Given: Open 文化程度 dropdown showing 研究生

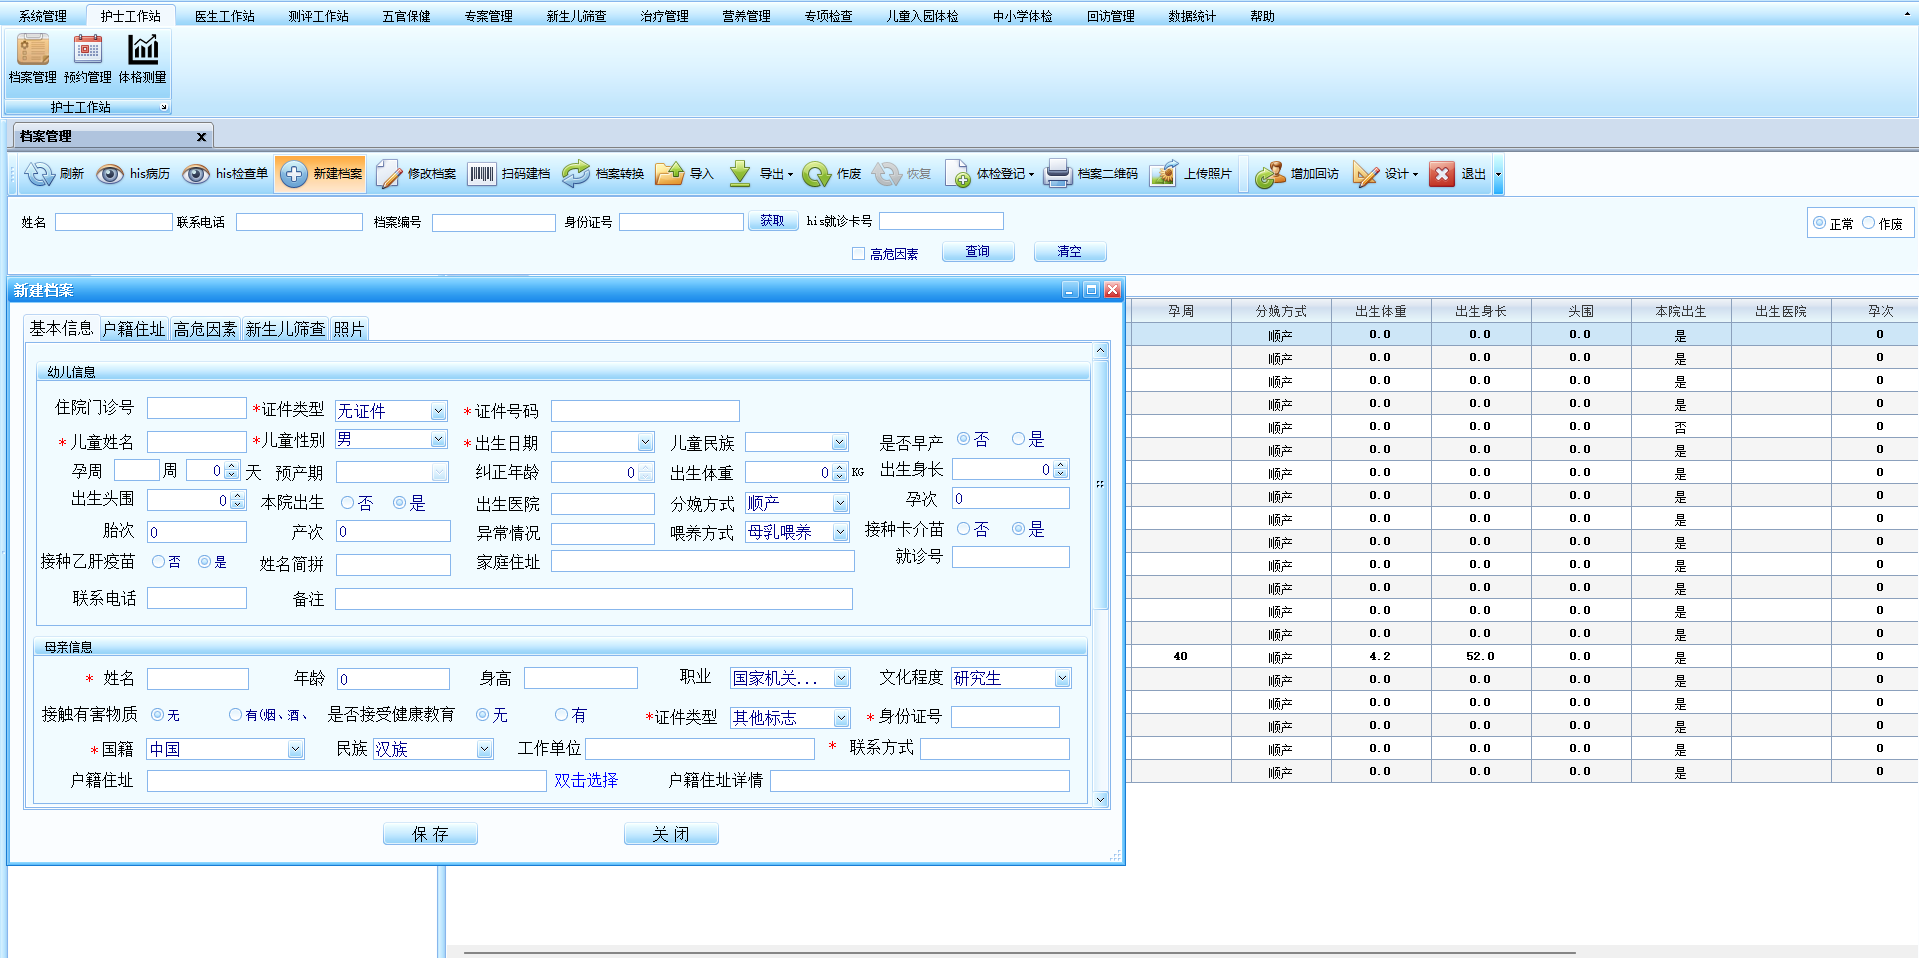Looking at the screenshot, I should coord(1062,678).
